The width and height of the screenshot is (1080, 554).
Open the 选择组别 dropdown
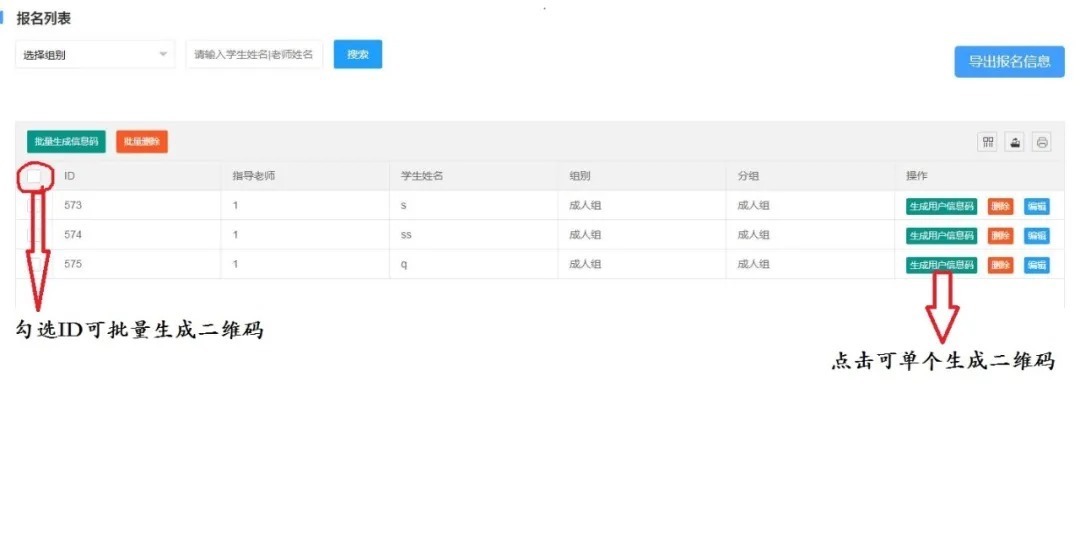point(95,54)
